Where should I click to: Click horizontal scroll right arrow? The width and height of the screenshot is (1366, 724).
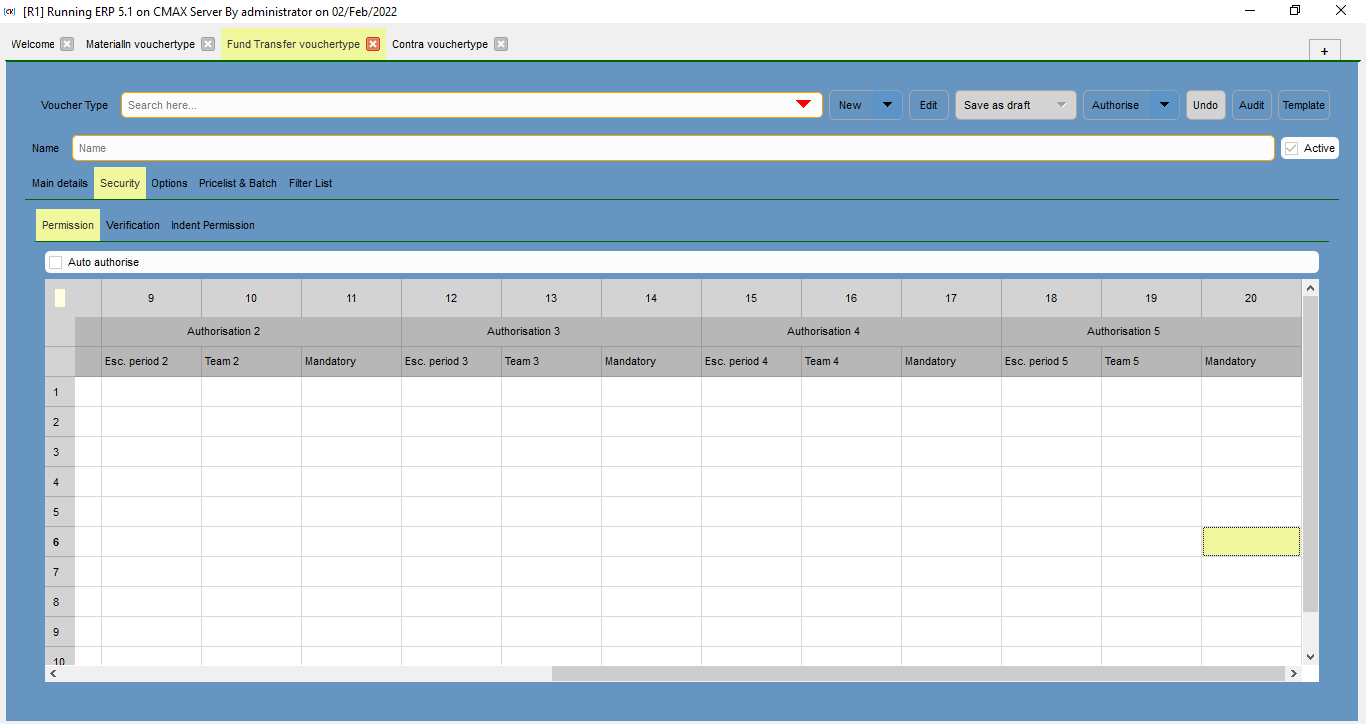point(1293,674)
